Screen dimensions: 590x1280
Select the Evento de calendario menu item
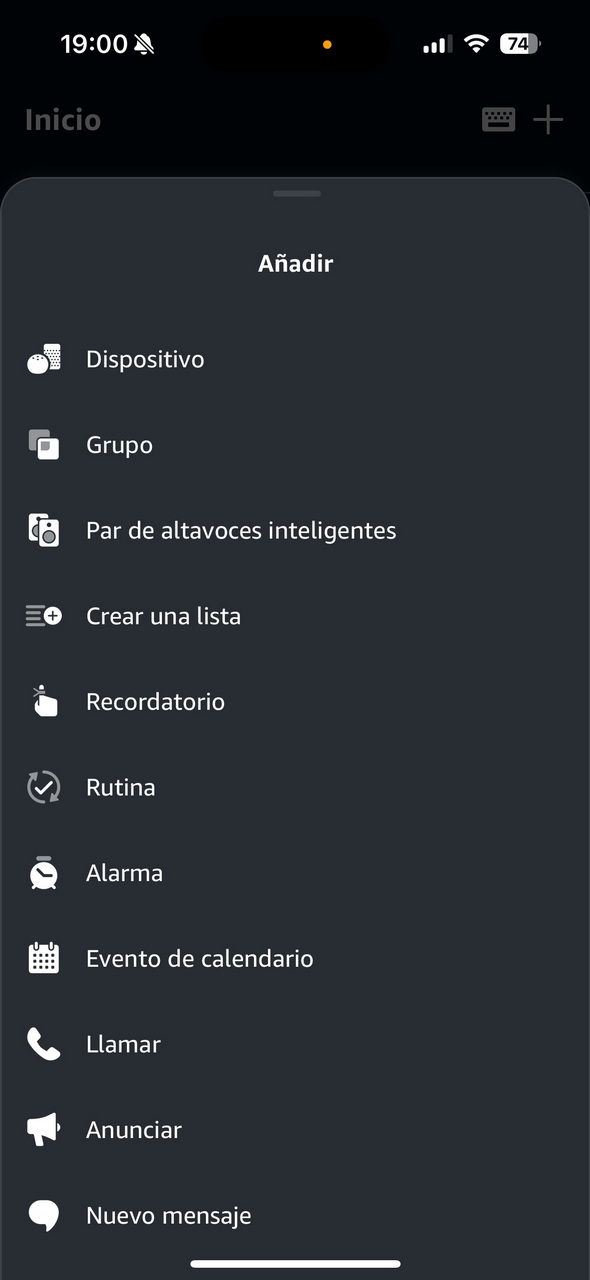(x=295, y=958)
